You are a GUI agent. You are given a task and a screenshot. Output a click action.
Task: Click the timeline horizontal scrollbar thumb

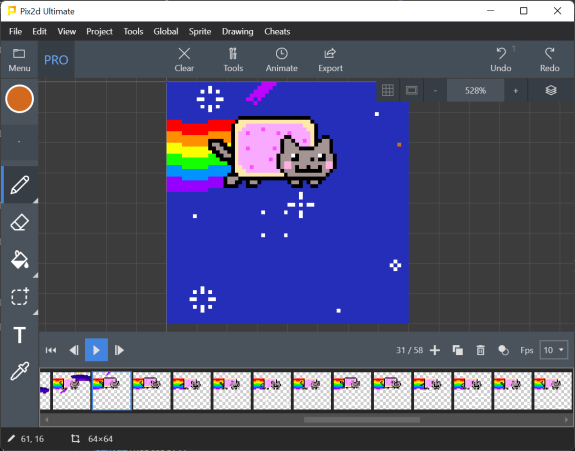coord(362,419)
